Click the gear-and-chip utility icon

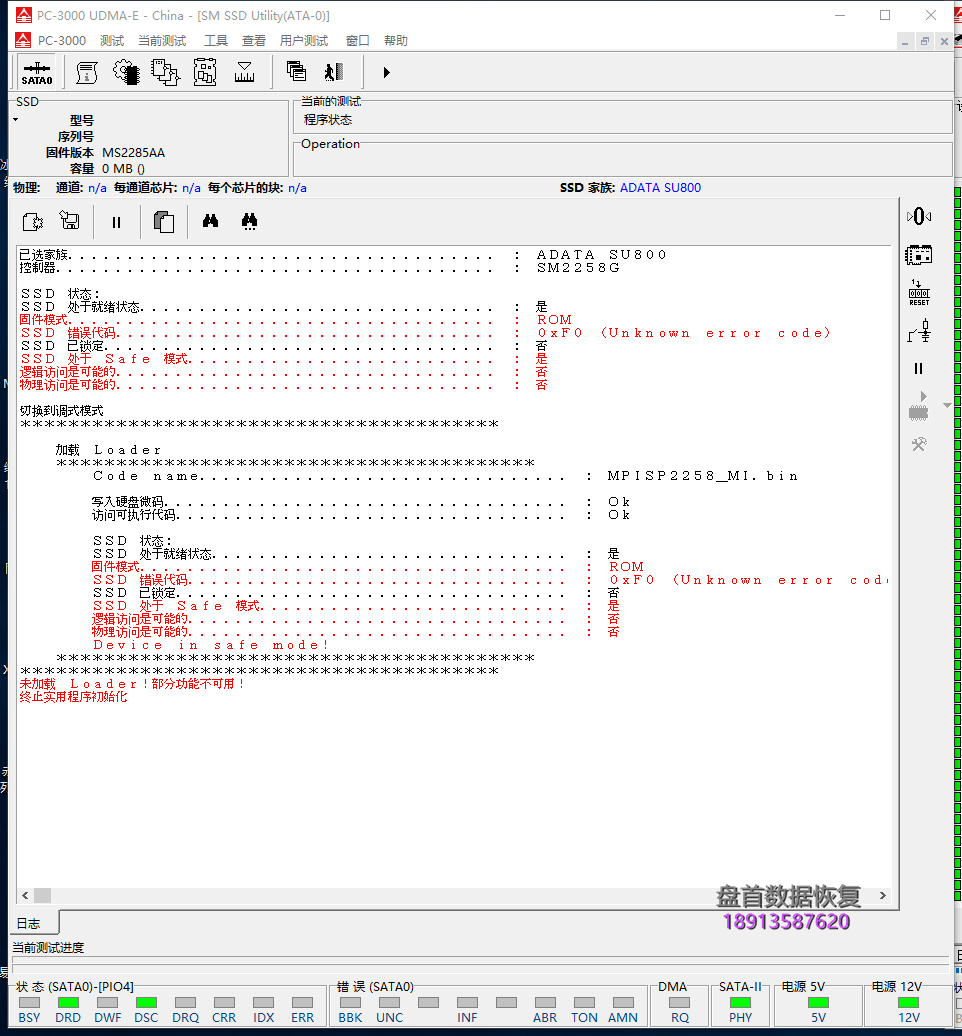pyautogui.click(x=126, y=73)
